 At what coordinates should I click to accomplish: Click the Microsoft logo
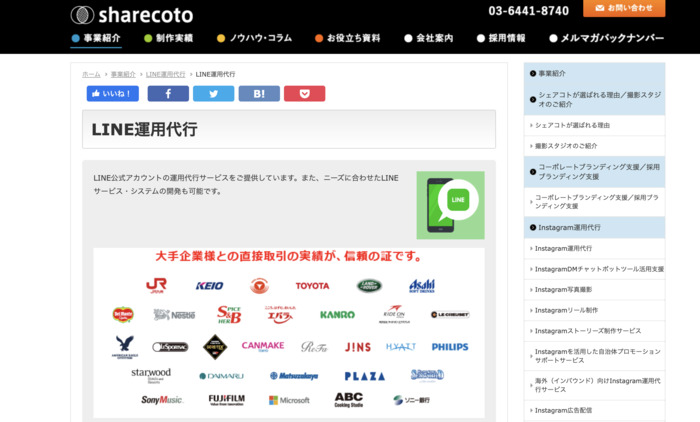tap(289, 401)
